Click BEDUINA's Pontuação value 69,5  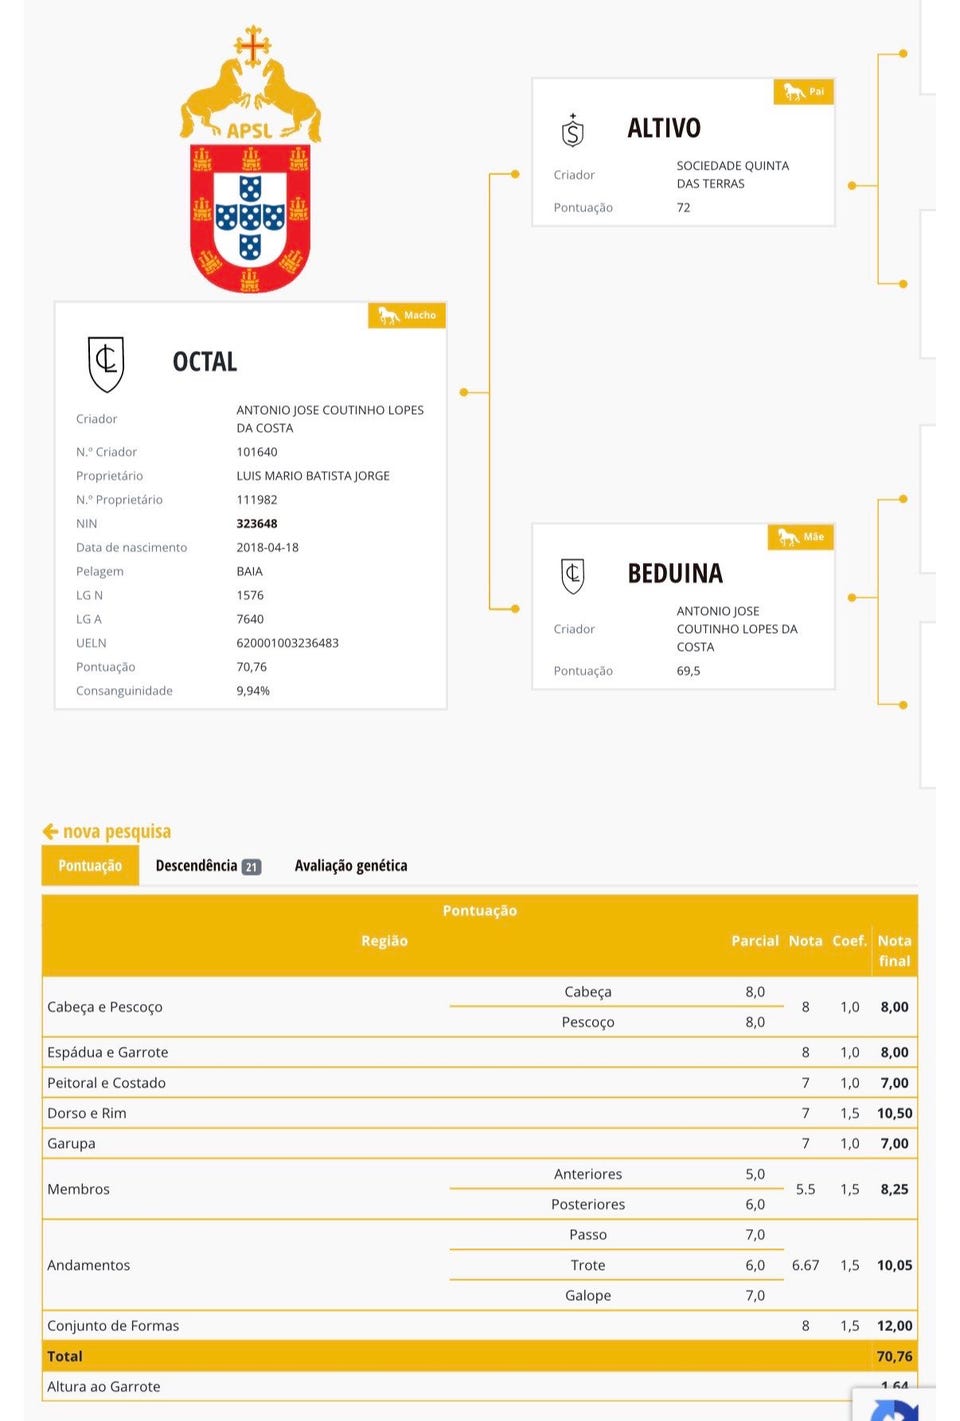689,671
